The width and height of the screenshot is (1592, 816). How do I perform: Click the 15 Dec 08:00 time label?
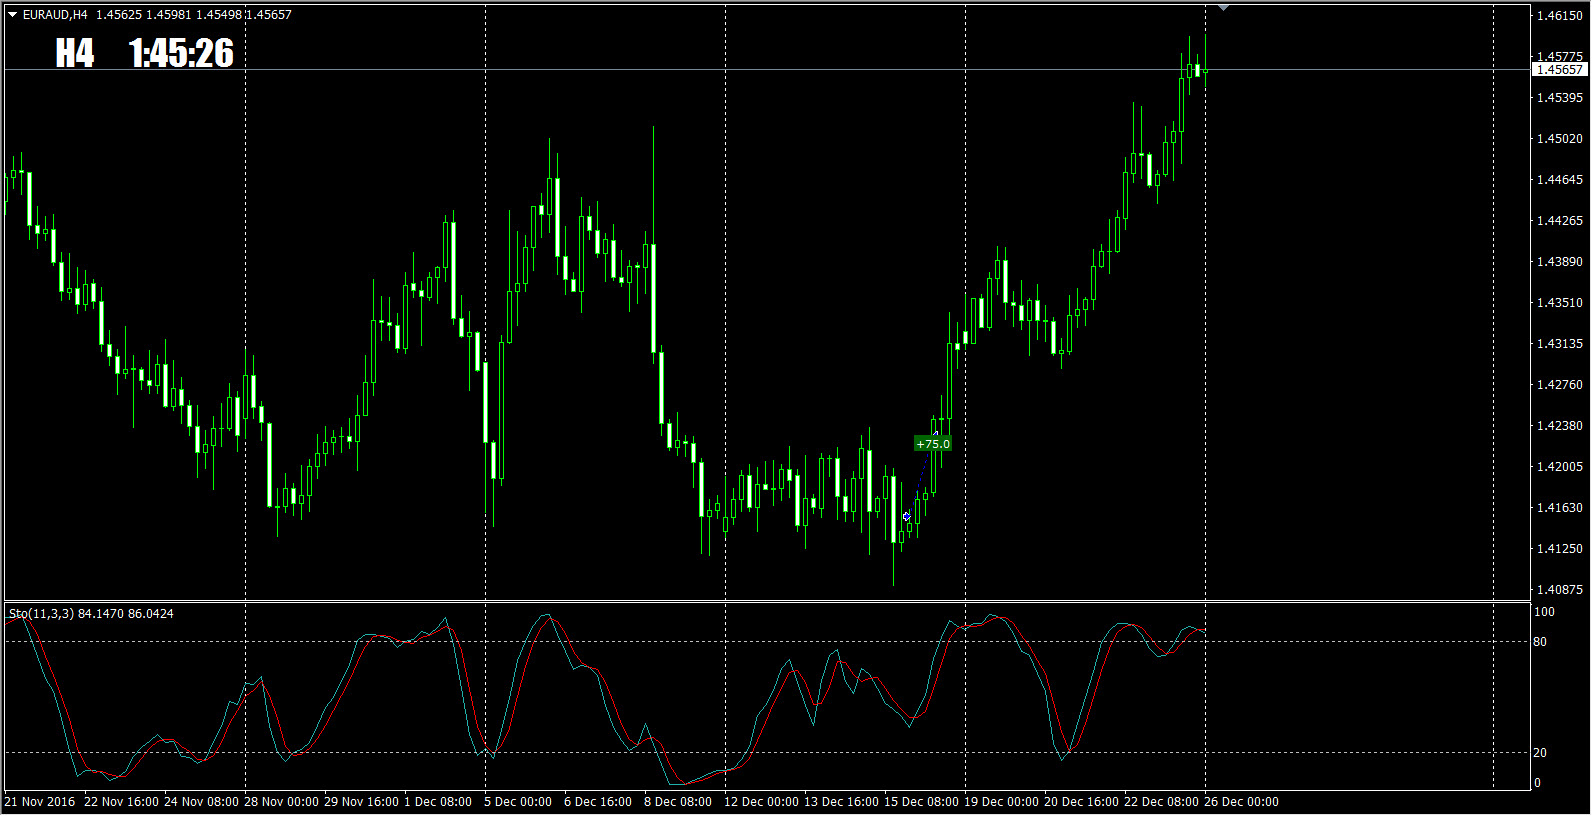(x=922, y=802)
